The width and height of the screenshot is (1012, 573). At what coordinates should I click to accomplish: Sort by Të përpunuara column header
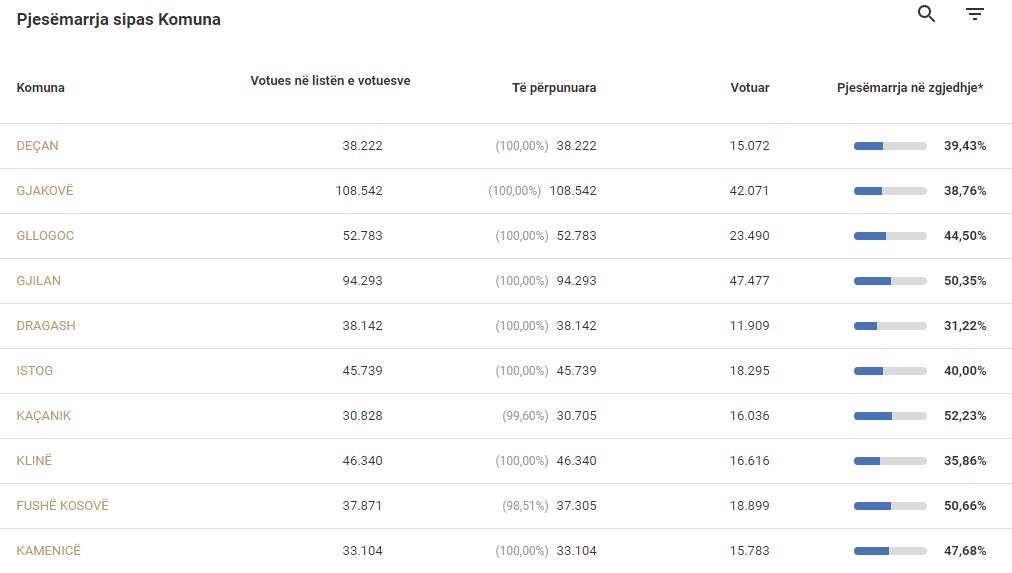click(x=554, y=88)
